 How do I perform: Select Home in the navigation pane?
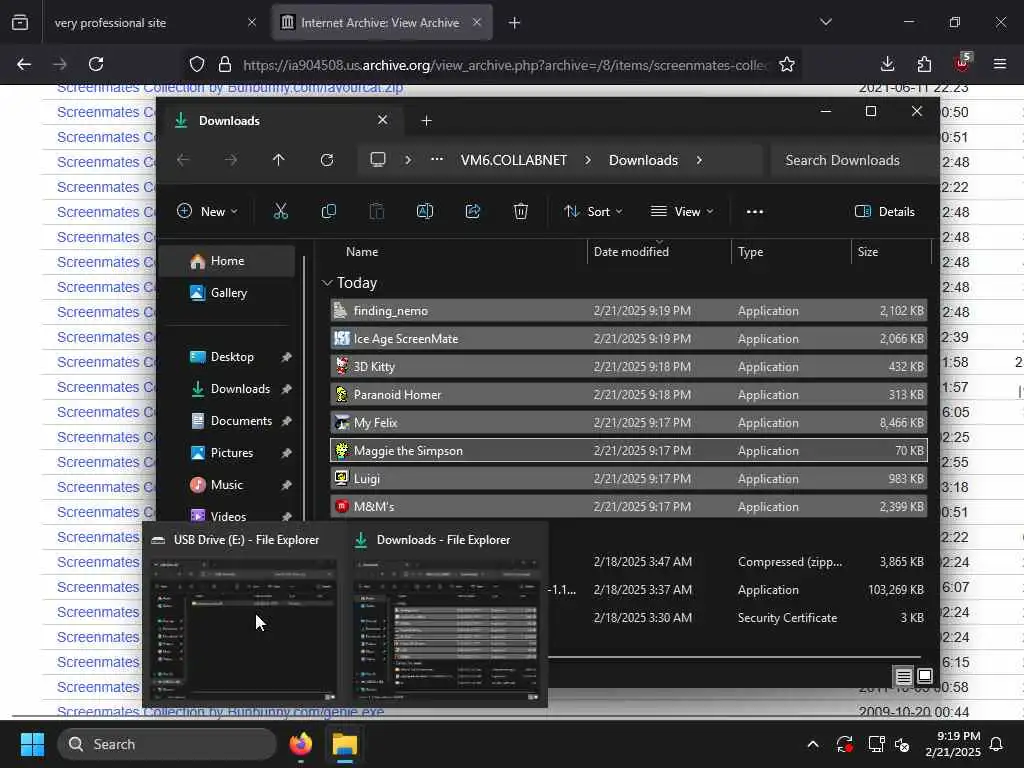click(226, 261)
